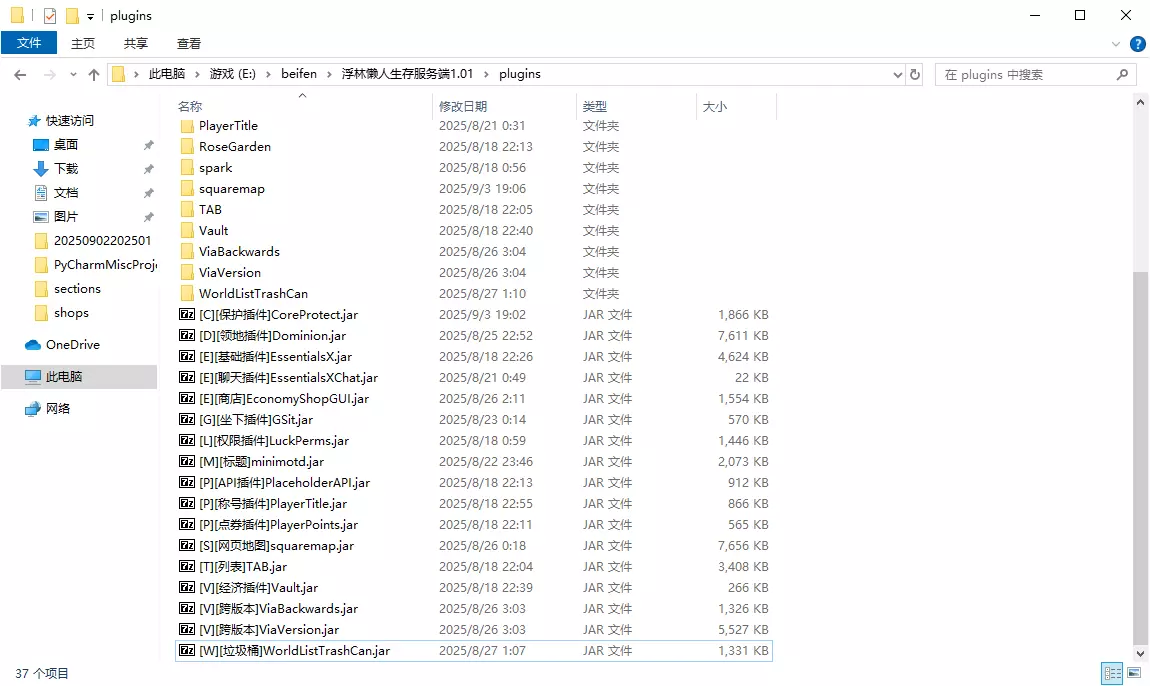Sort by the 类型 column header
Viewport: 1150px width, 686px height.
tap(637, 106)
